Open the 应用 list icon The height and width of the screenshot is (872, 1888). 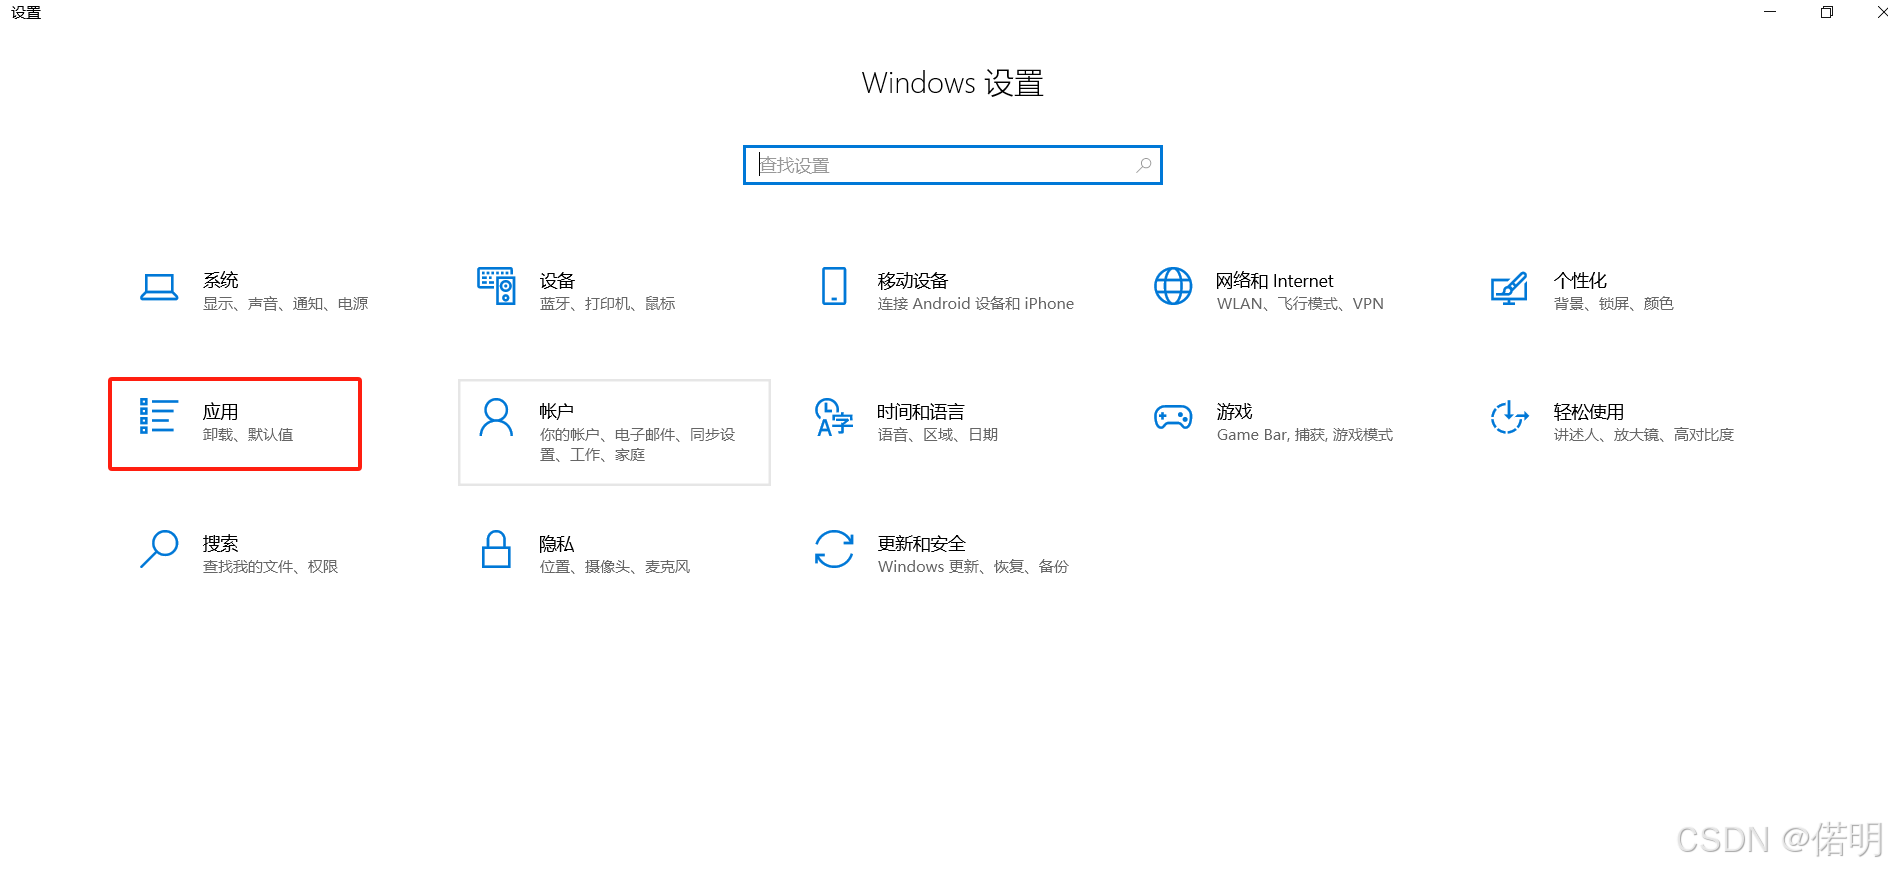158,416
